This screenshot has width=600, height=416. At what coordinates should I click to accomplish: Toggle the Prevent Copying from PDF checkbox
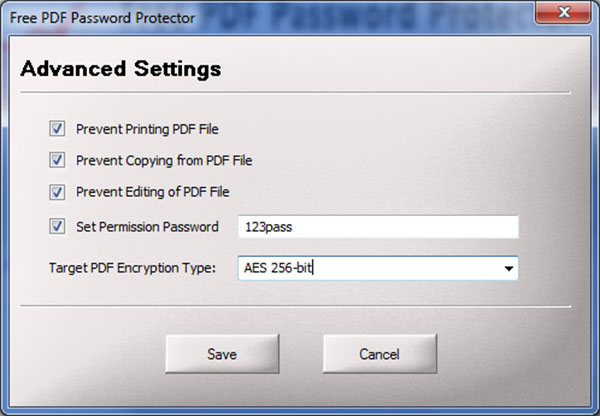point(57,160)
